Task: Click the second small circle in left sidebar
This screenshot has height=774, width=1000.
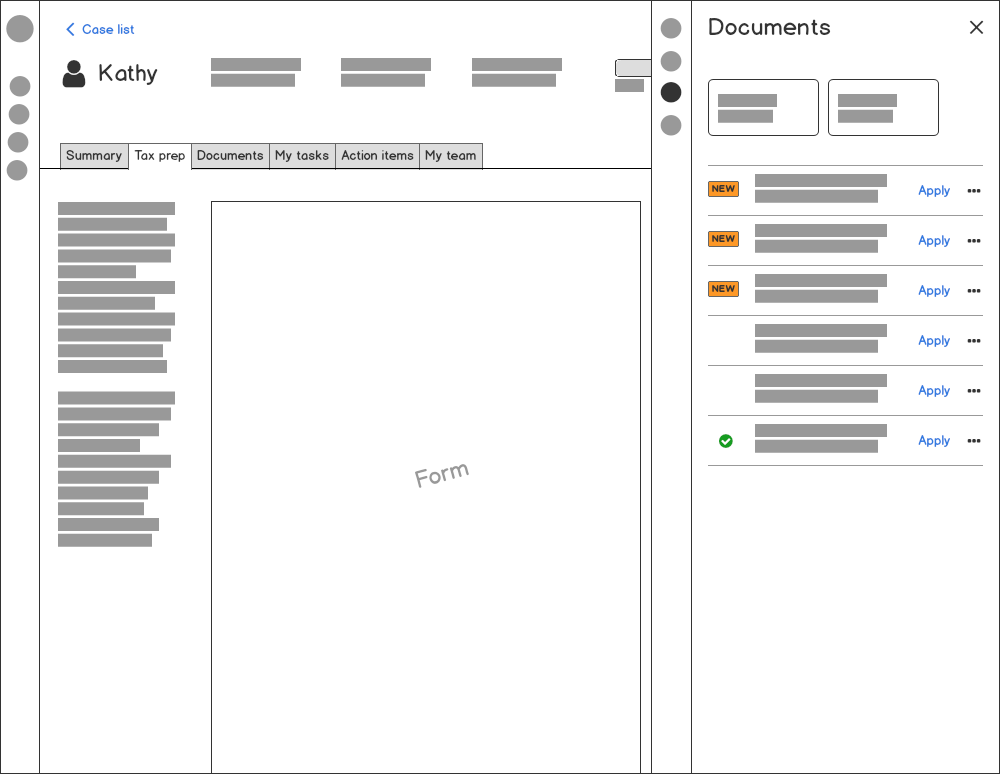Action: 19,114
